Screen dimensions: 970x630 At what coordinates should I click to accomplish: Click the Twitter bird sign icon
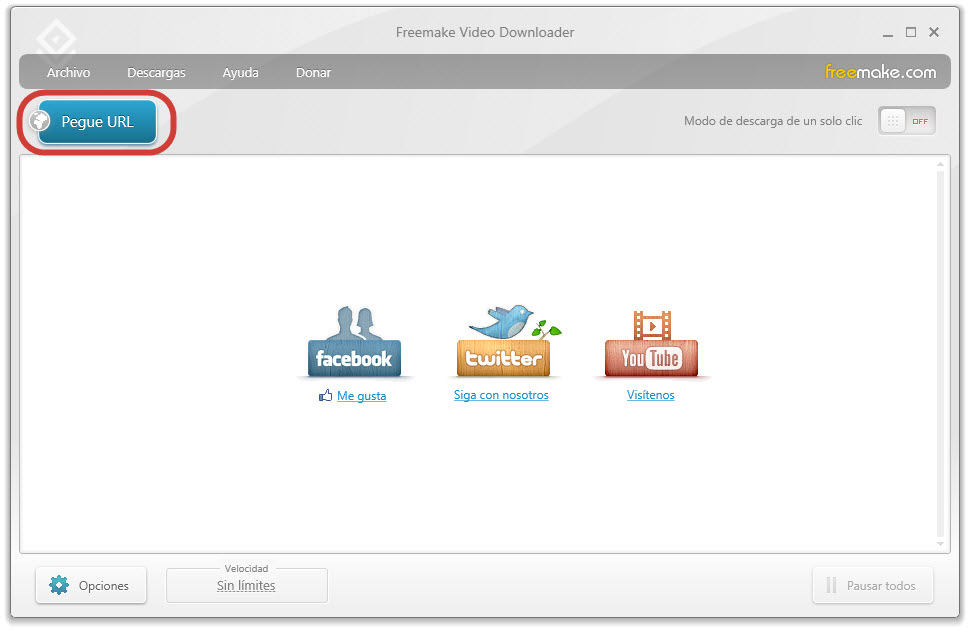(x=507, y=340)
